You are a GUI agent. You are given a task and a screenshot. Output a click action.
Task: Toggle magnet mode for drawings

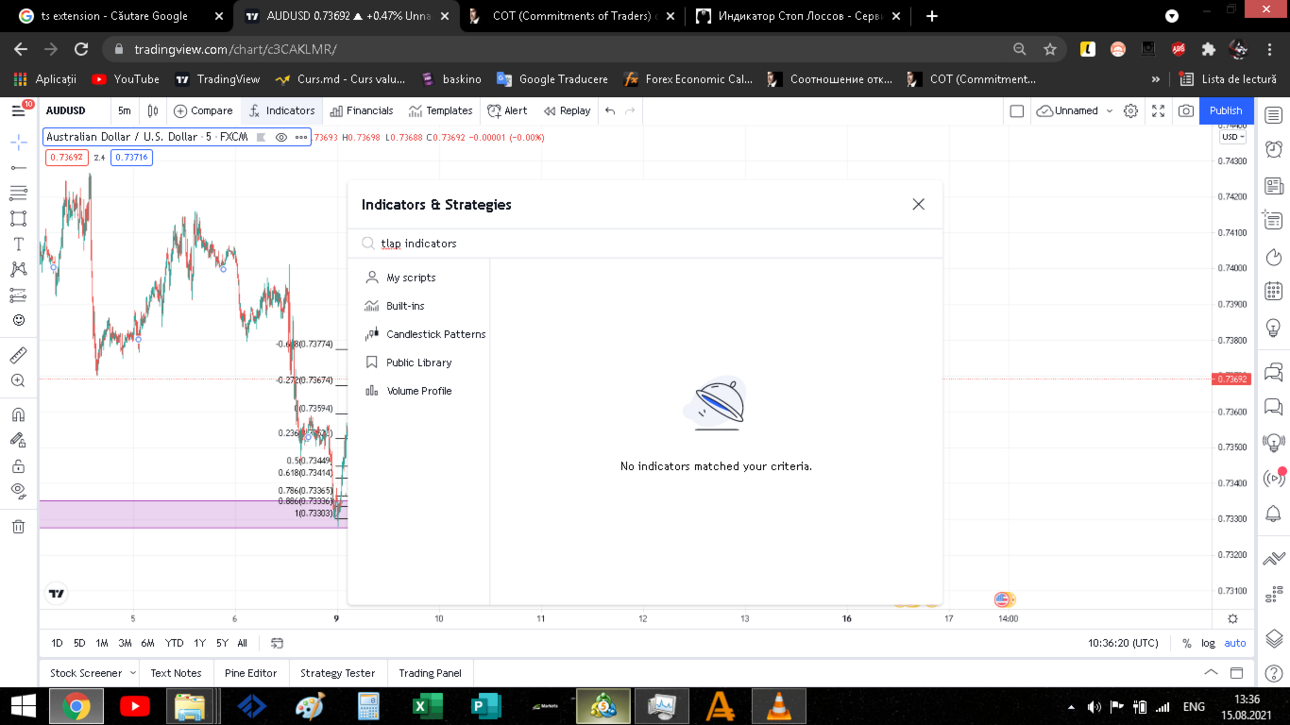(18, 415)
